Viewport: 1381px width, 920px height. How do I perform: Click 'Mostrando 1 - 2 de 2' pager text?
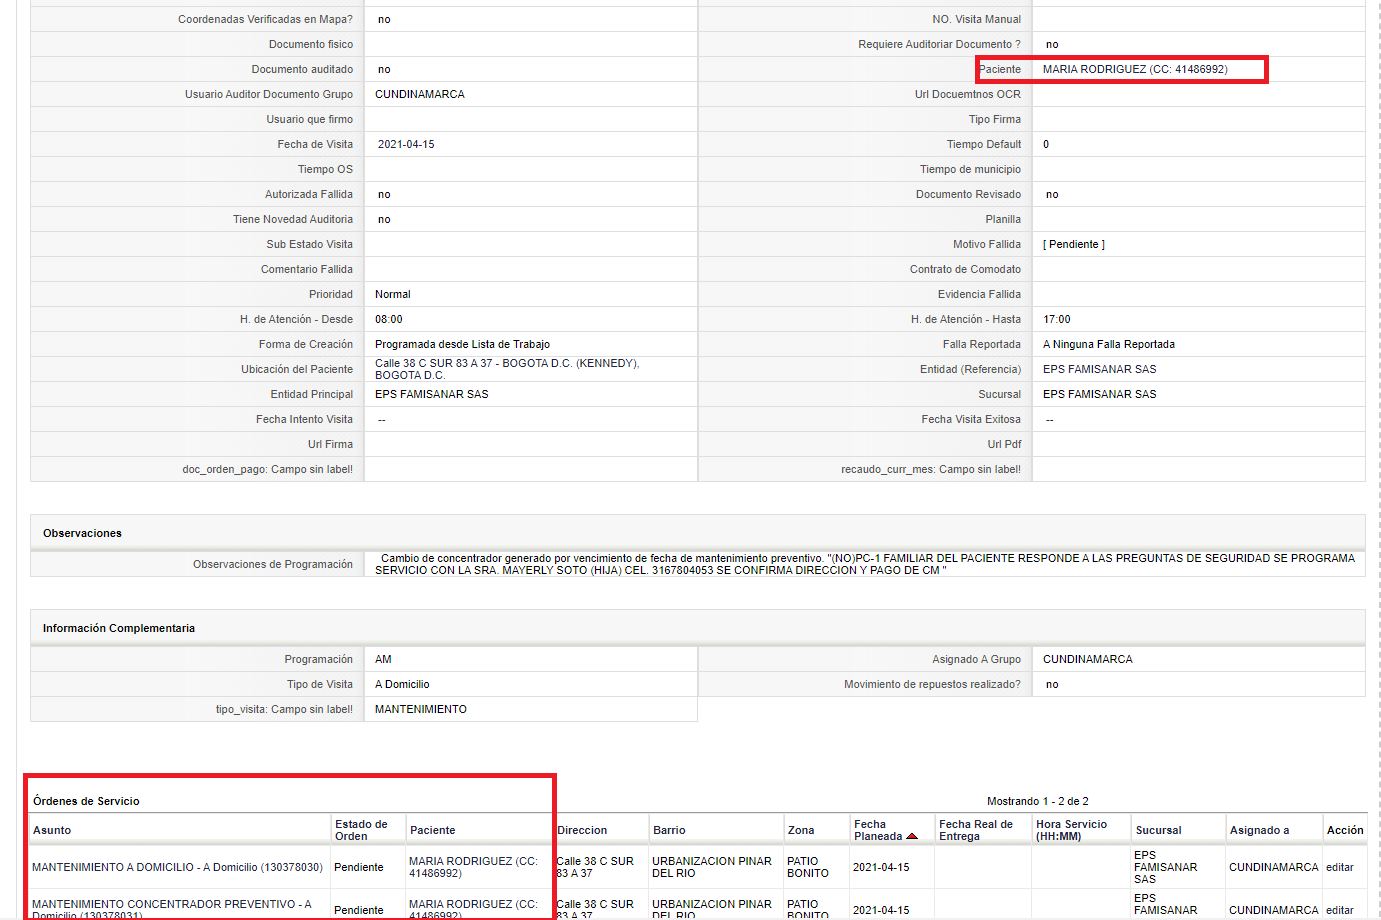[1037, 801]
